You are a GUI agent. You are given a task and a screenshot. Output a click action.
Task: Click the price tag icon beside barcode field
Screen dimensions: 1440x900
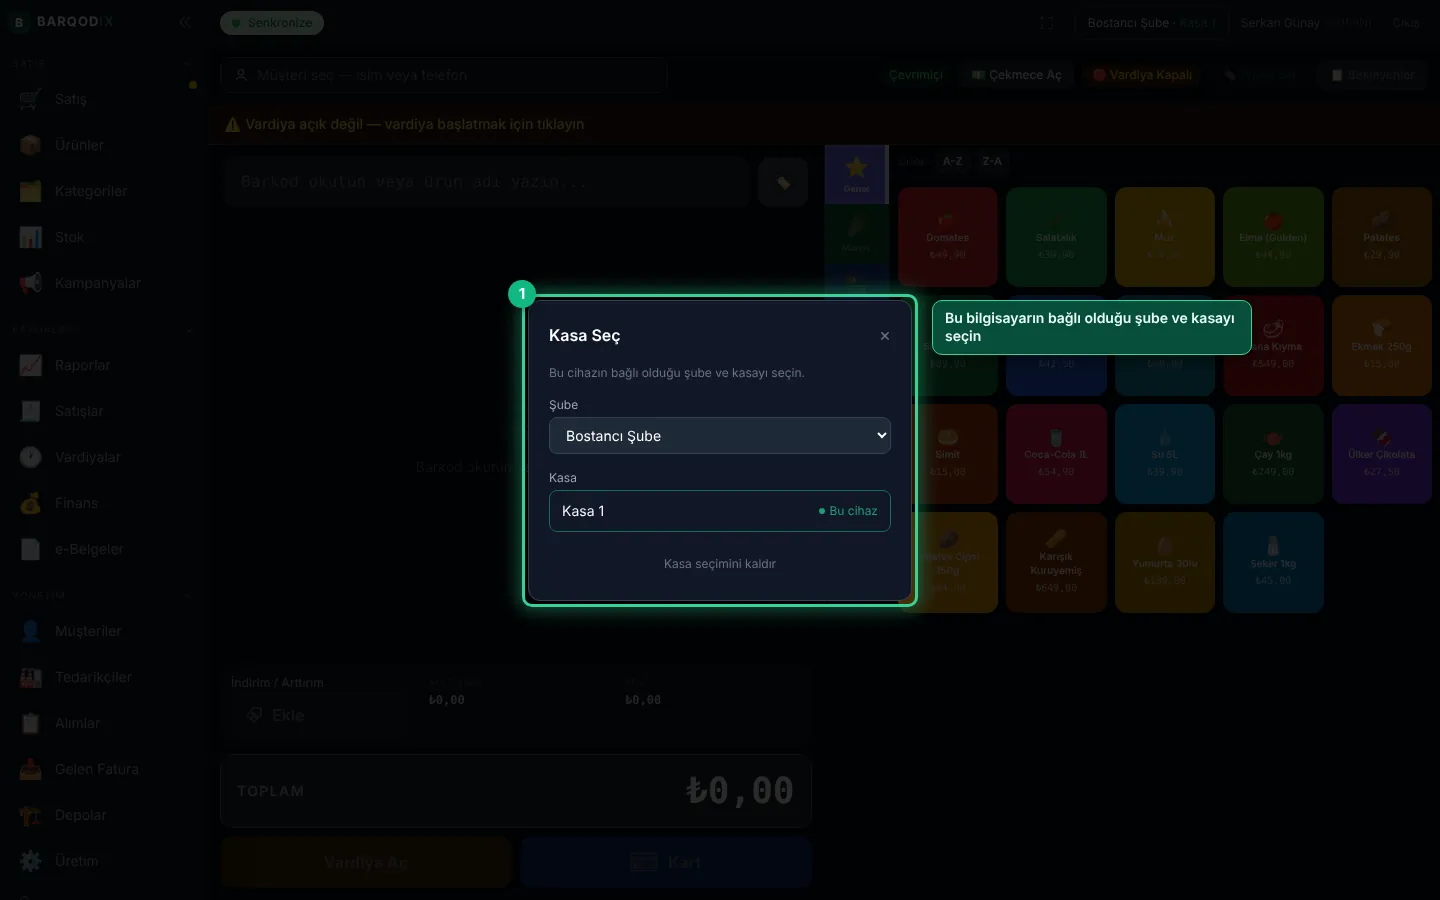coord(783,182)
